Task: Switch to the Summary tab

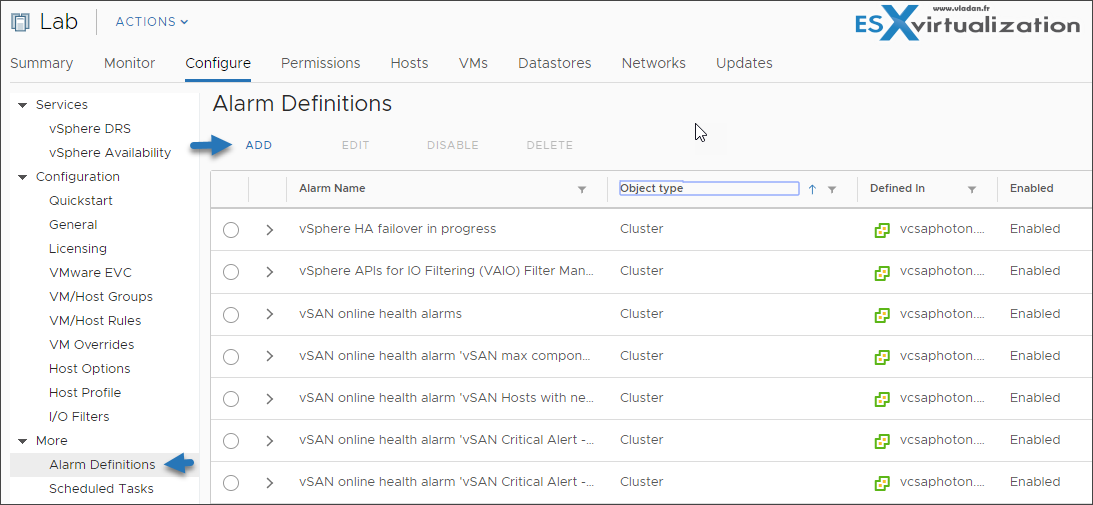Action: point(41,63)
